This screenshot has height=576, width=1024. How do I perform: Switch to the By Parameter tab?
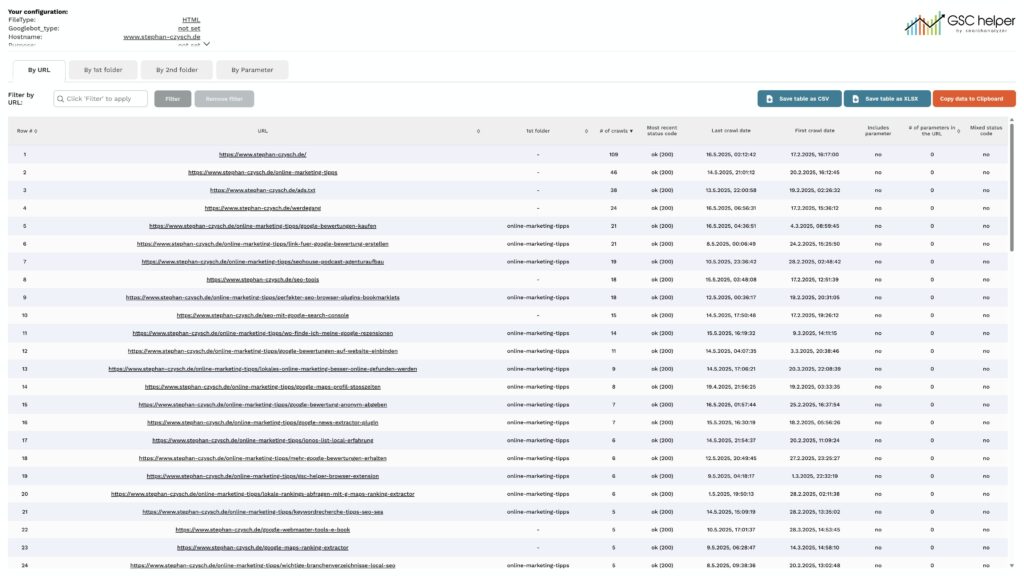[252, 70]
